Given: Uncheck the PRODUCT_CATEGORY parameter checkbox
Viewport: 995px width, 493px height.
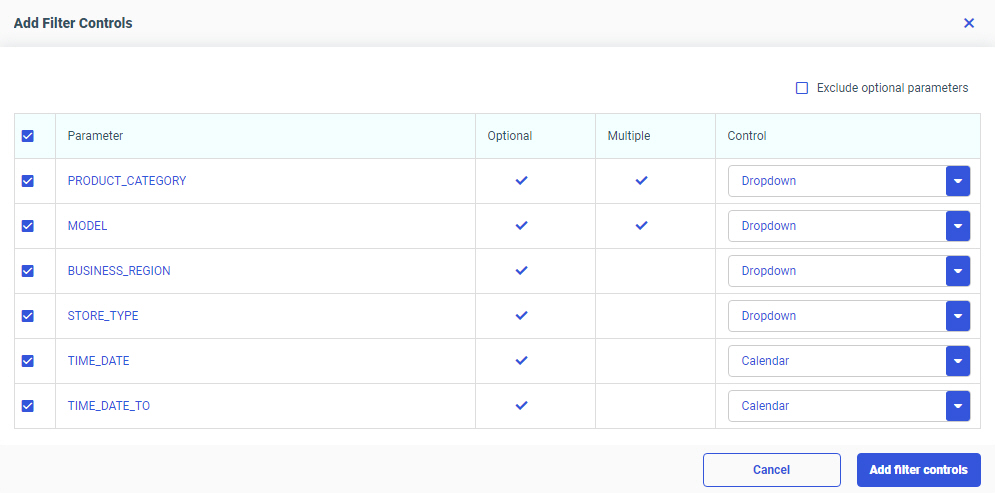Looking at the screenshot, I should 28,181.
